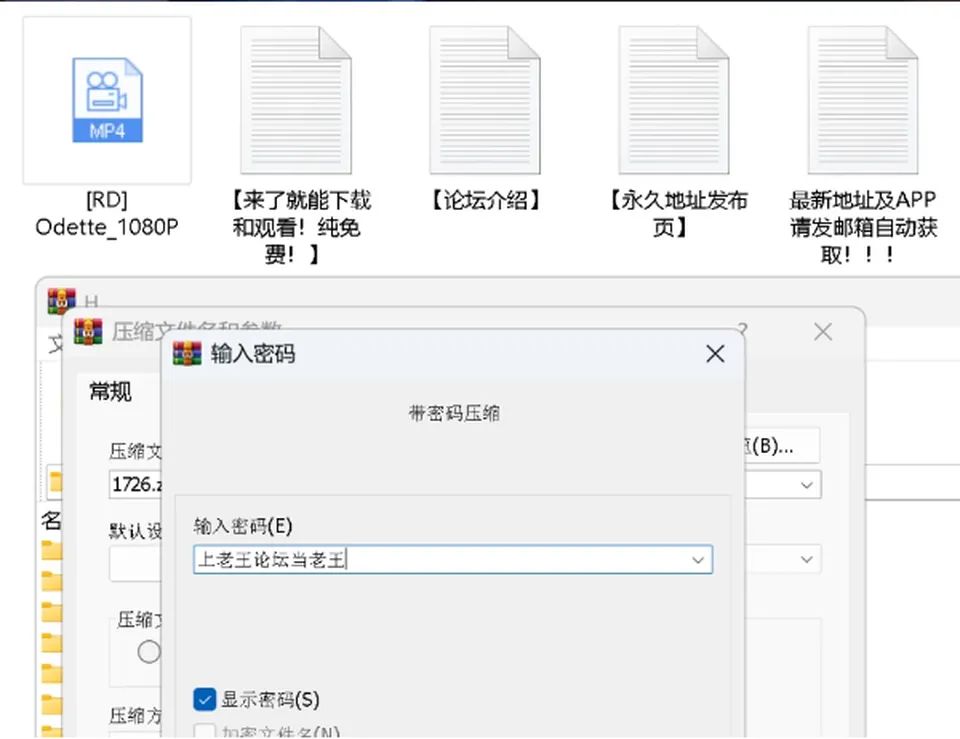Click the WinRAR icon in 输入密码 title bar
The width and height of the screenshot is (960, 739).
click(187, 354)
